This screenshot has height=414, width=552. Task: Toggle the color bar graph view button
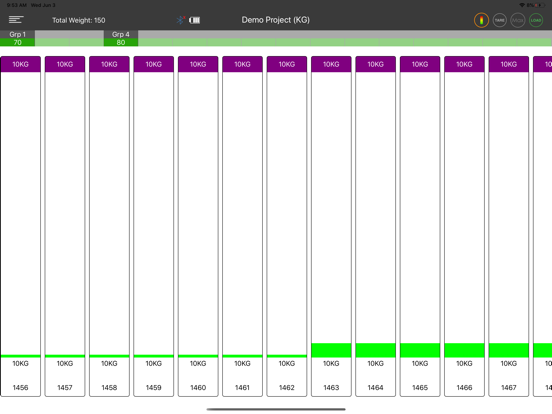point(481,20)
